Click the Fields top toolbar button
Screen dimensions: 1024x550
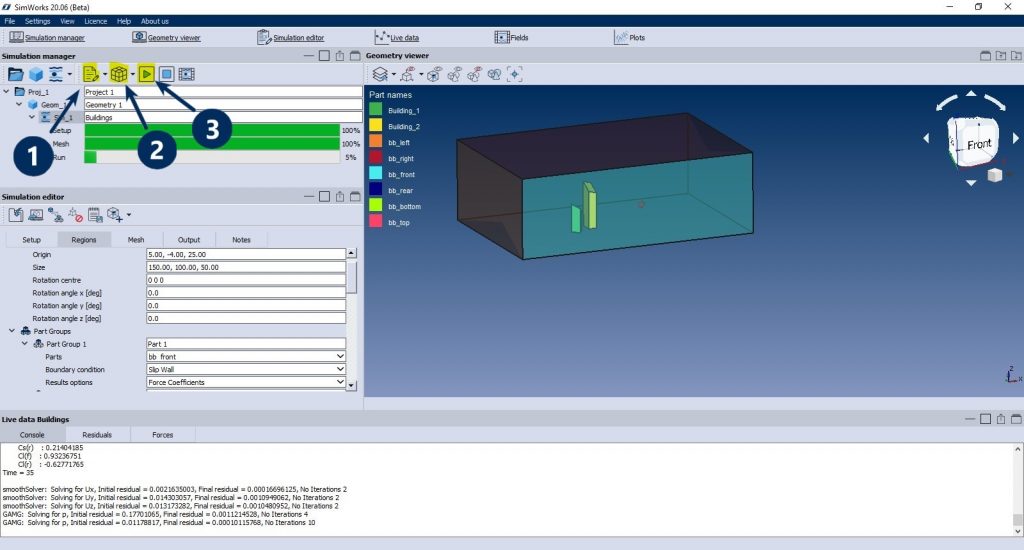point(511,37)
